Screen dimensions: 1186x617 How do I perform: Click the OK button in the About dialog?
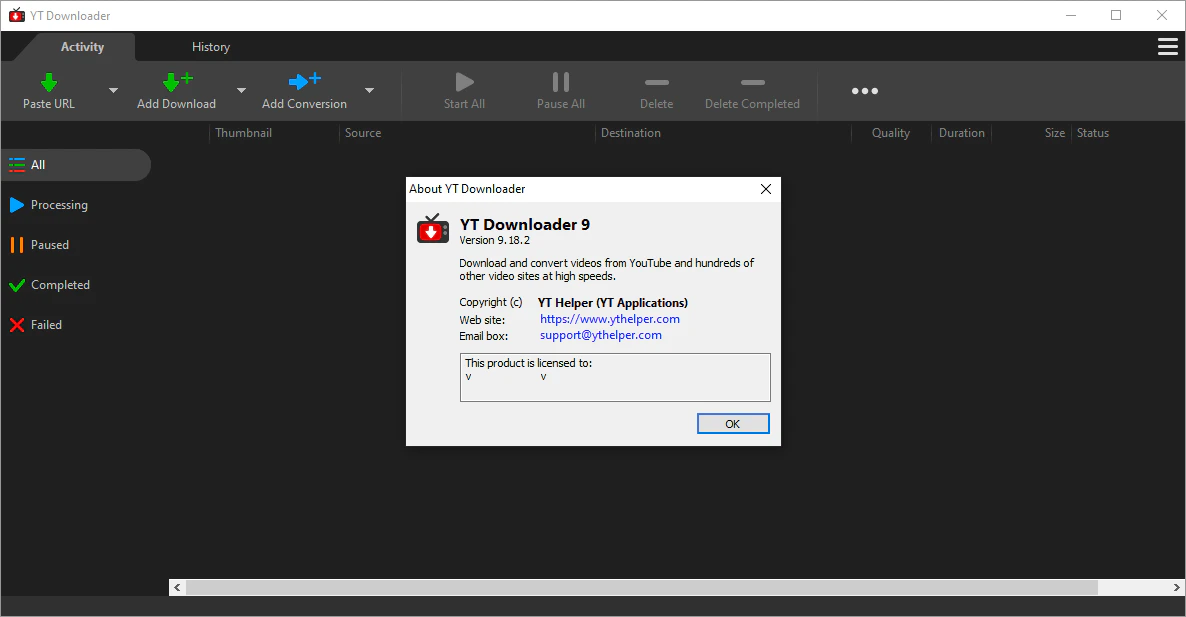[x=733, y=423]
